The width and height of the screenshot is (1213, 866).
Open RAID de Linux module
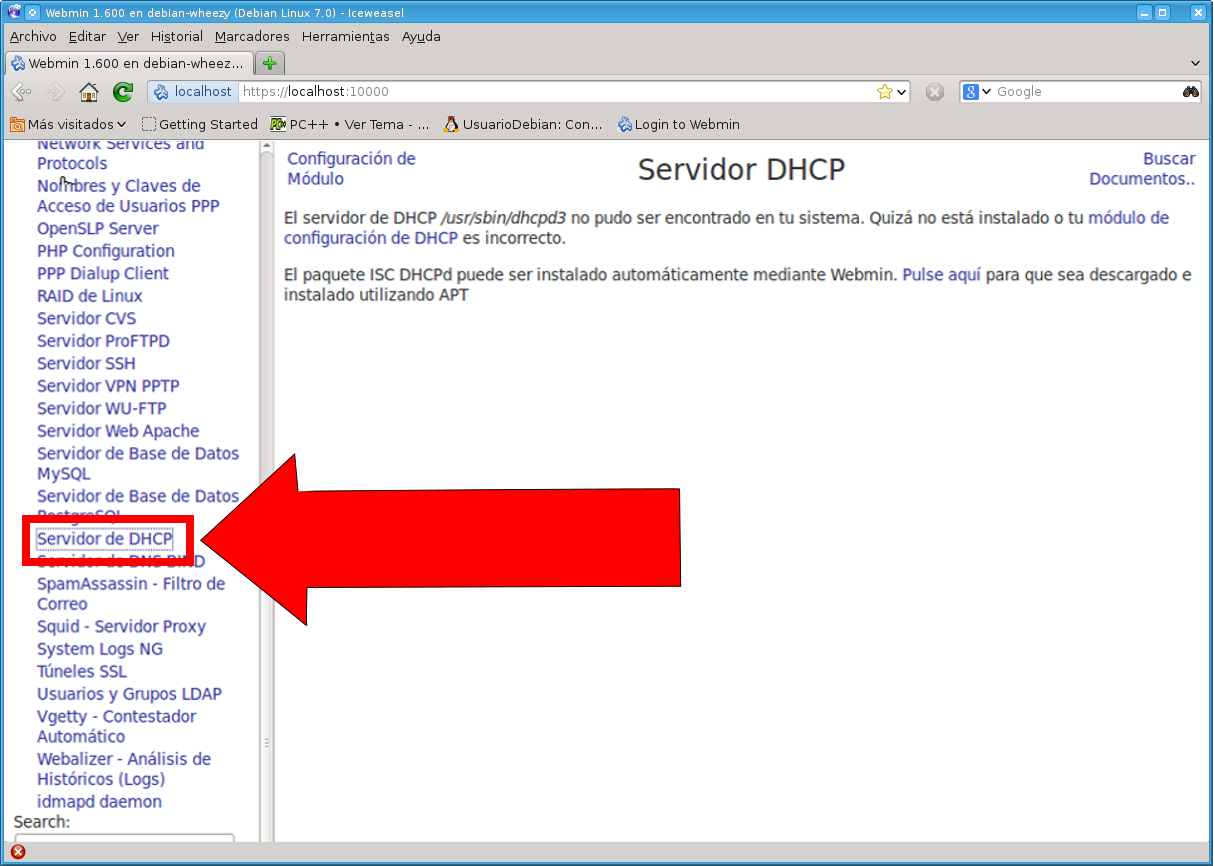click(x=90, y=296)
